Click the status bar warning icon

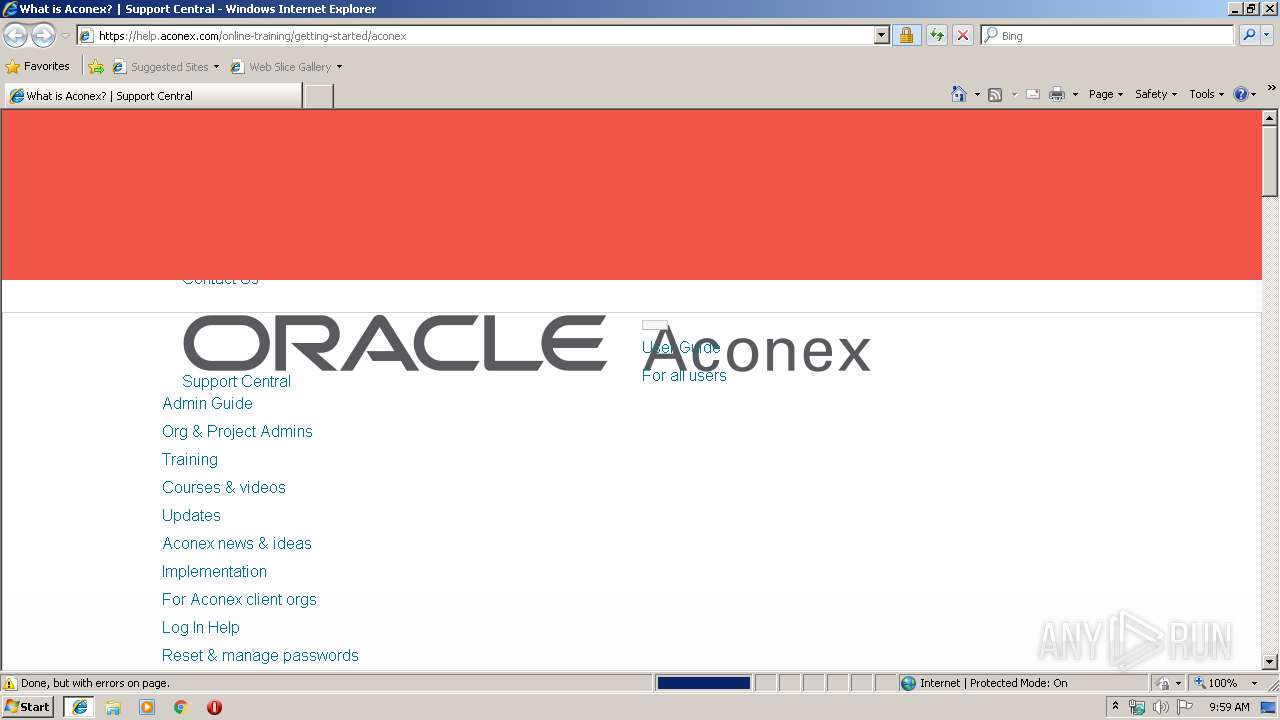(x=10, y=683)
